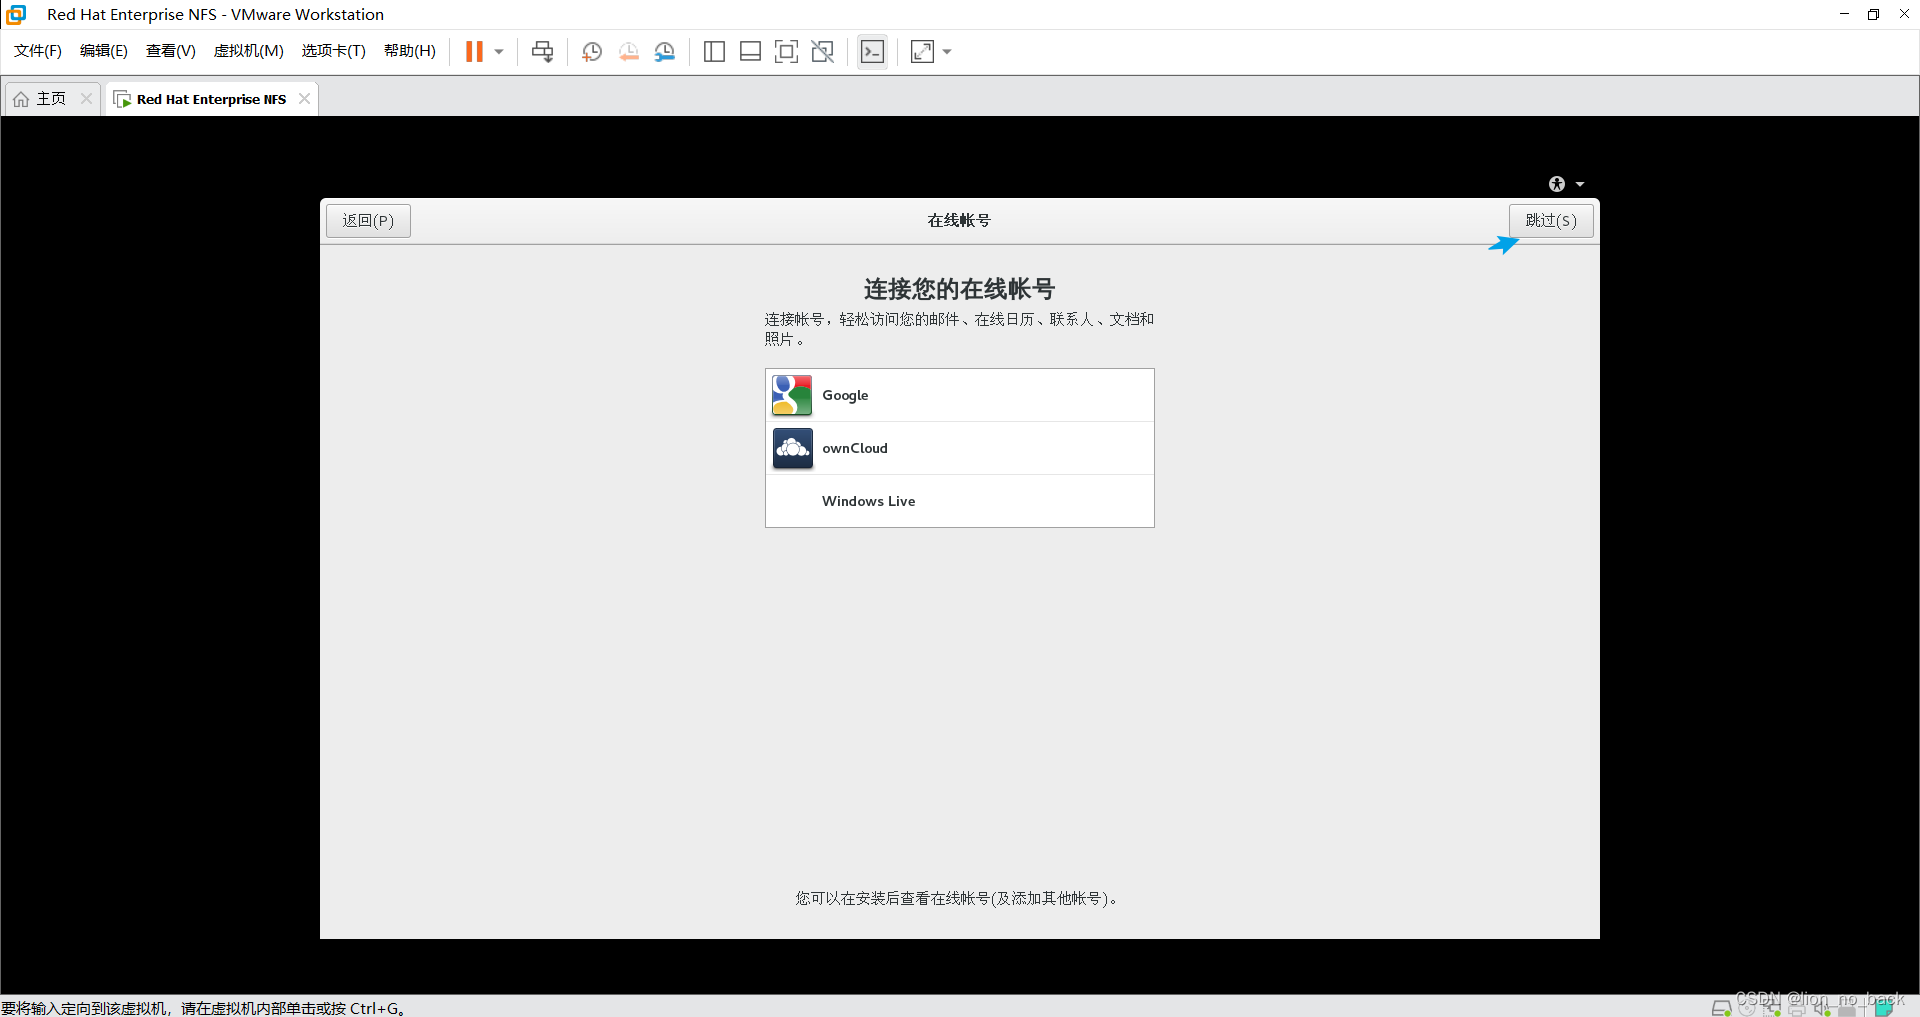
Task: Click the ownCloud cloud logo icon
Action: point(792,448)
